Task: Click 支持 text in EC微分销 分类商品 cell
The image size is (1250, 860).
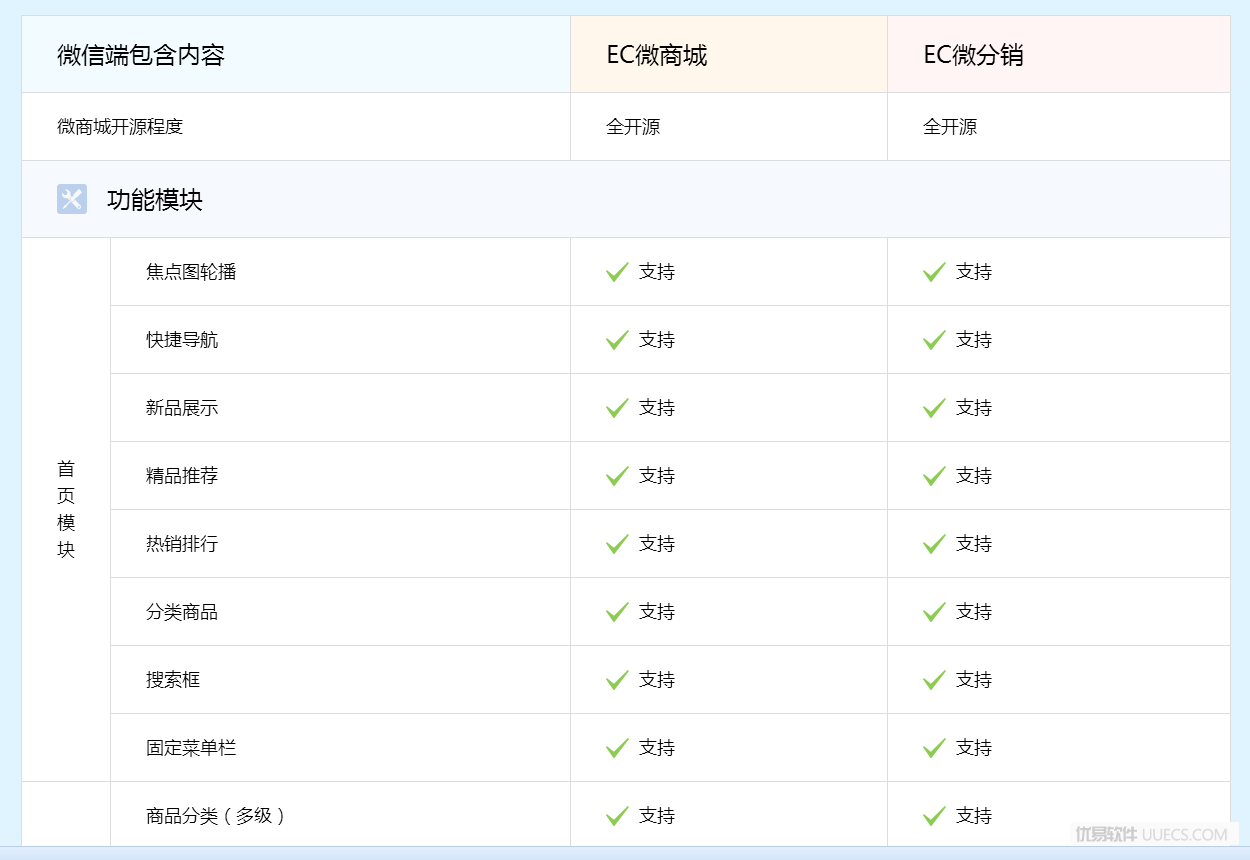Action: point(974,612)
